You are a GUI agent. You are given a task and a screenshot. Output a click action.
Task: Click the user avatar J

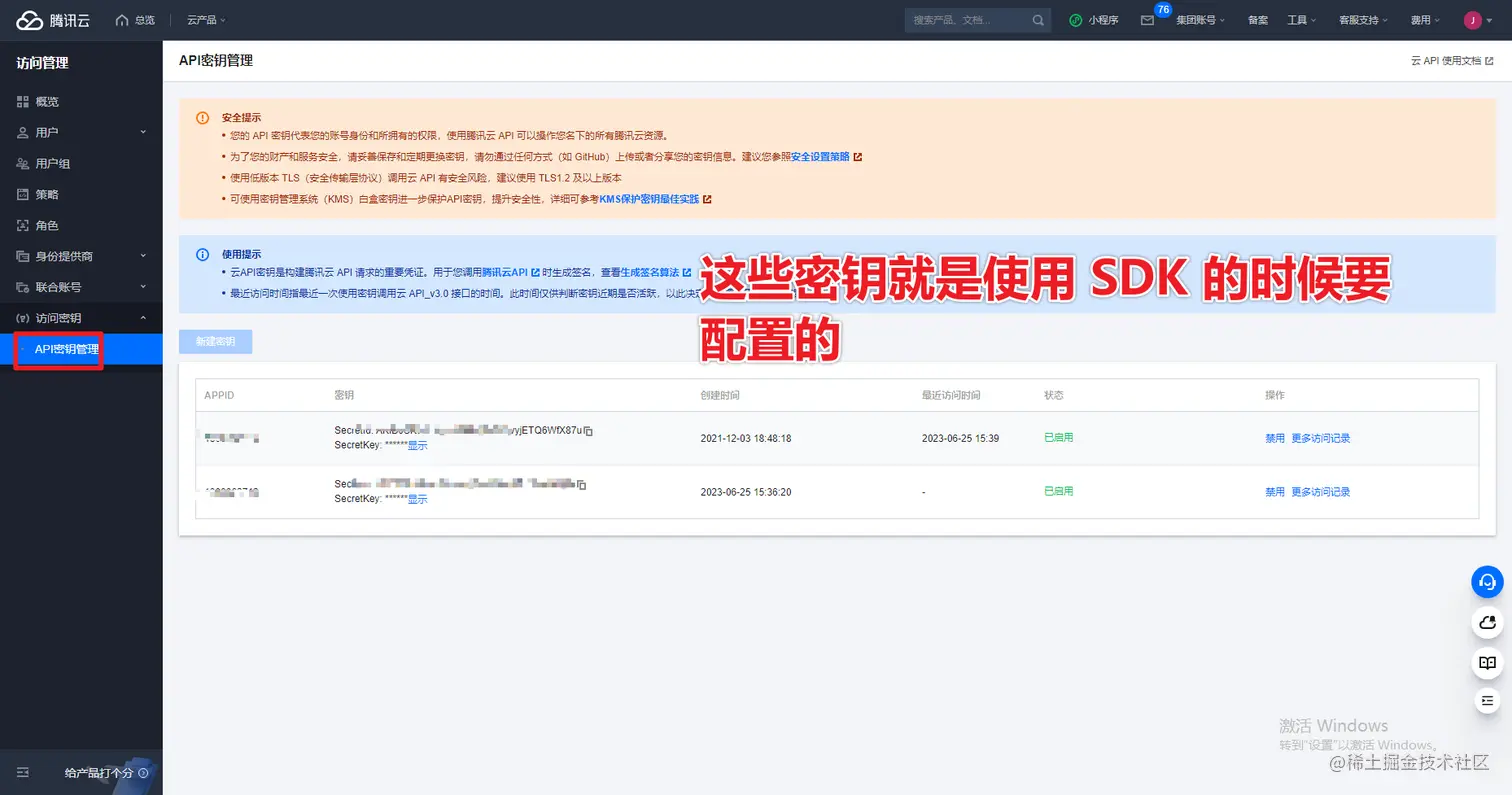point(1472,20)
